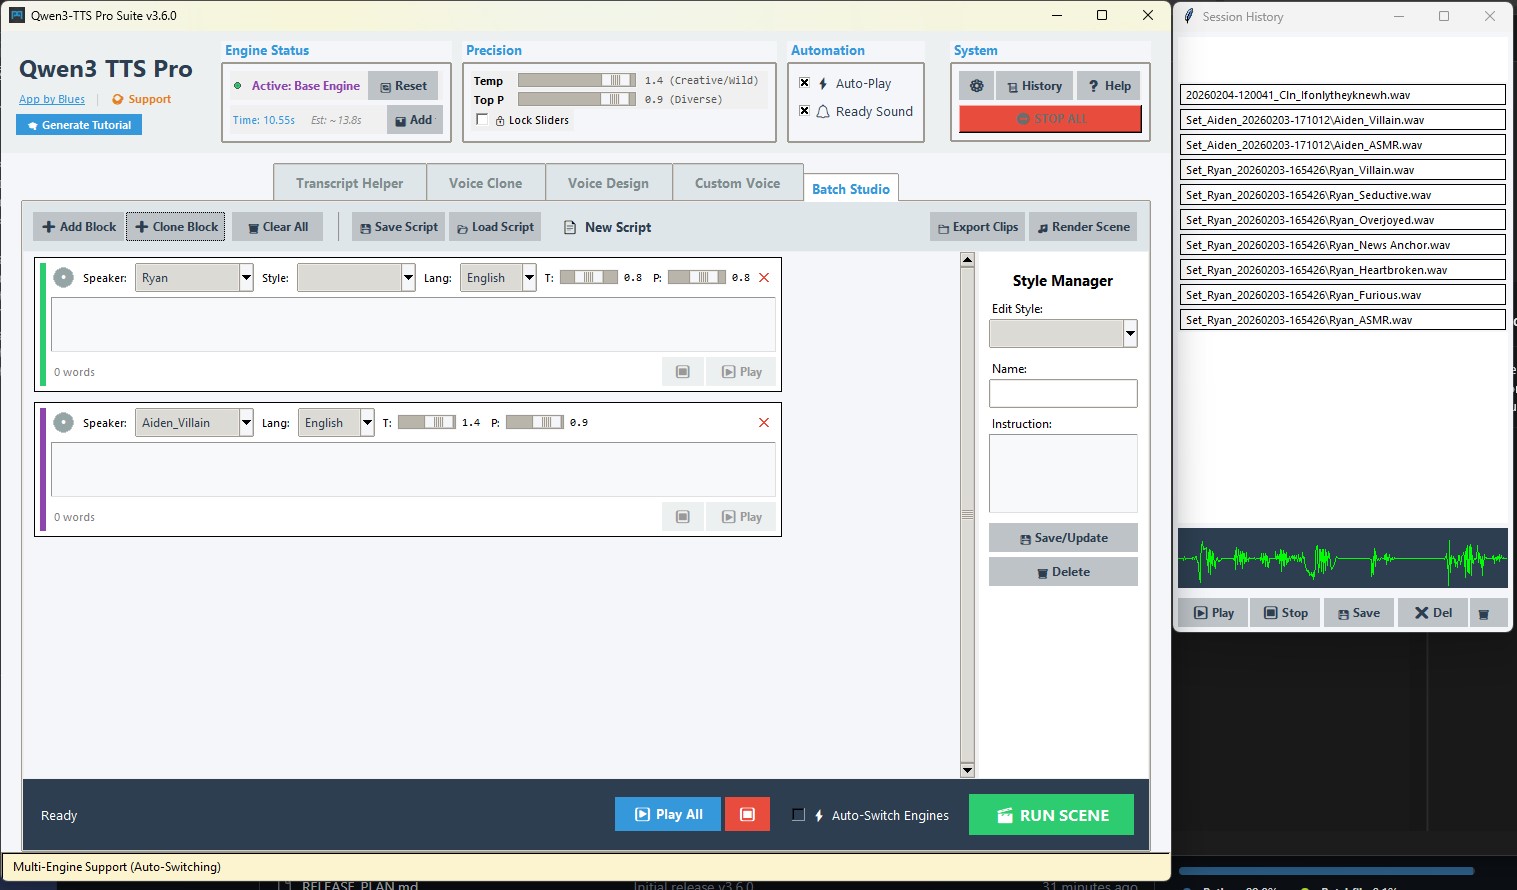Open the App by Blues link
This screenshot has height=890, width=1517.
tap(51, 99)
